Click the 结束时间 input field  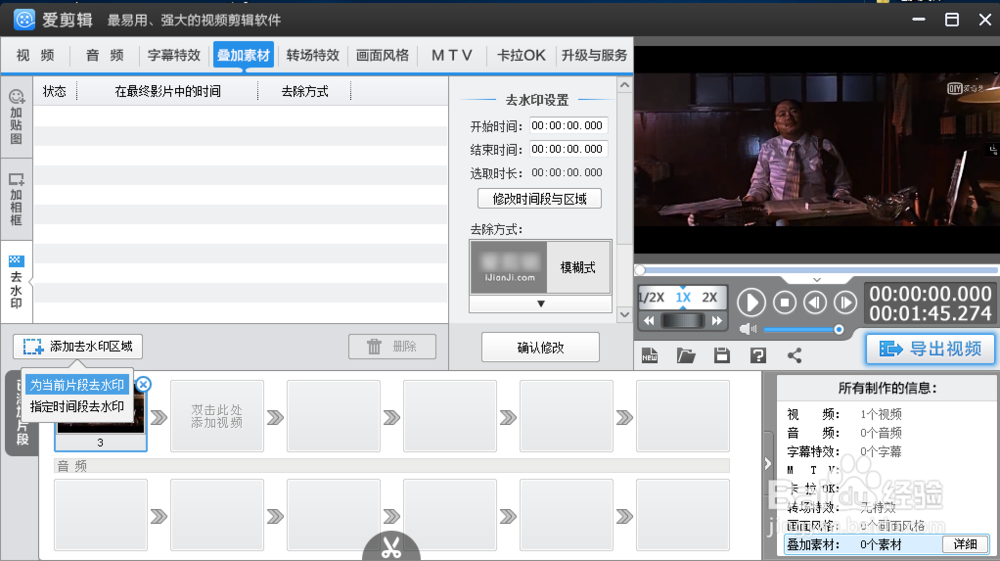pos(568,149)
